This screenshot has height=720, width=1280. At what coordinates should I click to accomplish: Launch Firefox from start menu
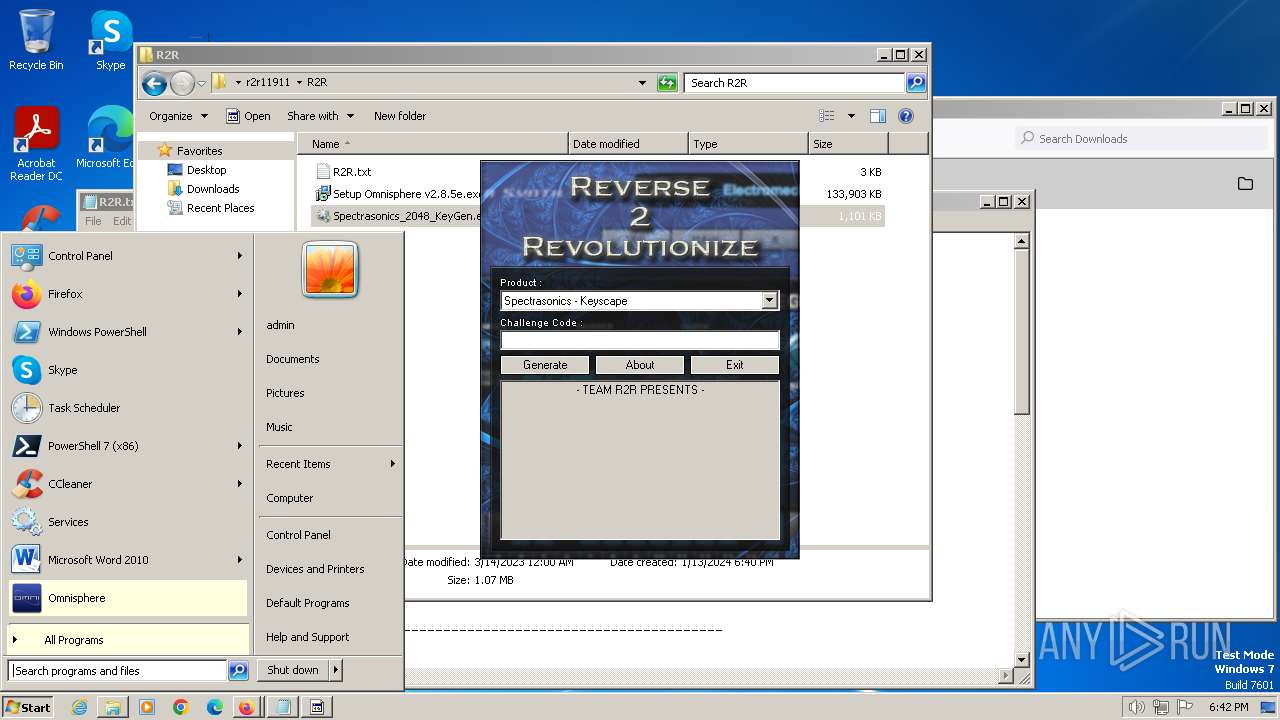point(127,294)
